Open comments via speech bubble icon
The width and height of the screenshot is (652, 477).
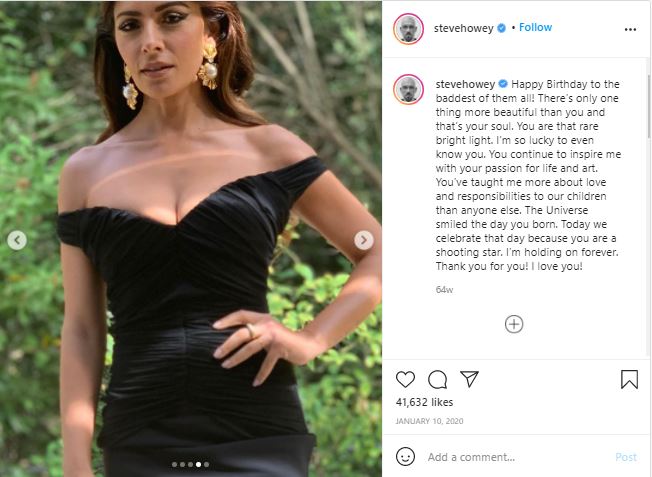pyautogui.click(x=437, y=379)
